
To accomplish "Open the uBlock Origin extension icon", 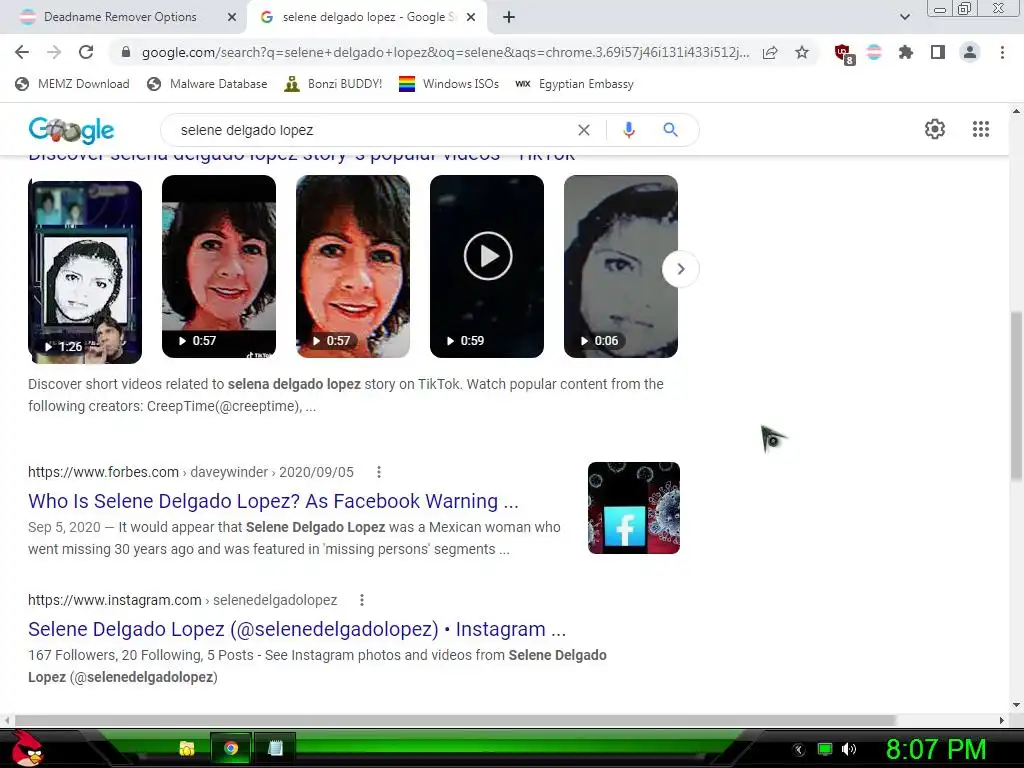I will 844,54.
